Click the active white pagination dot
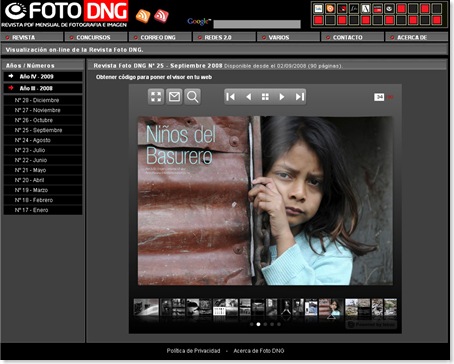 click(258, 324)
